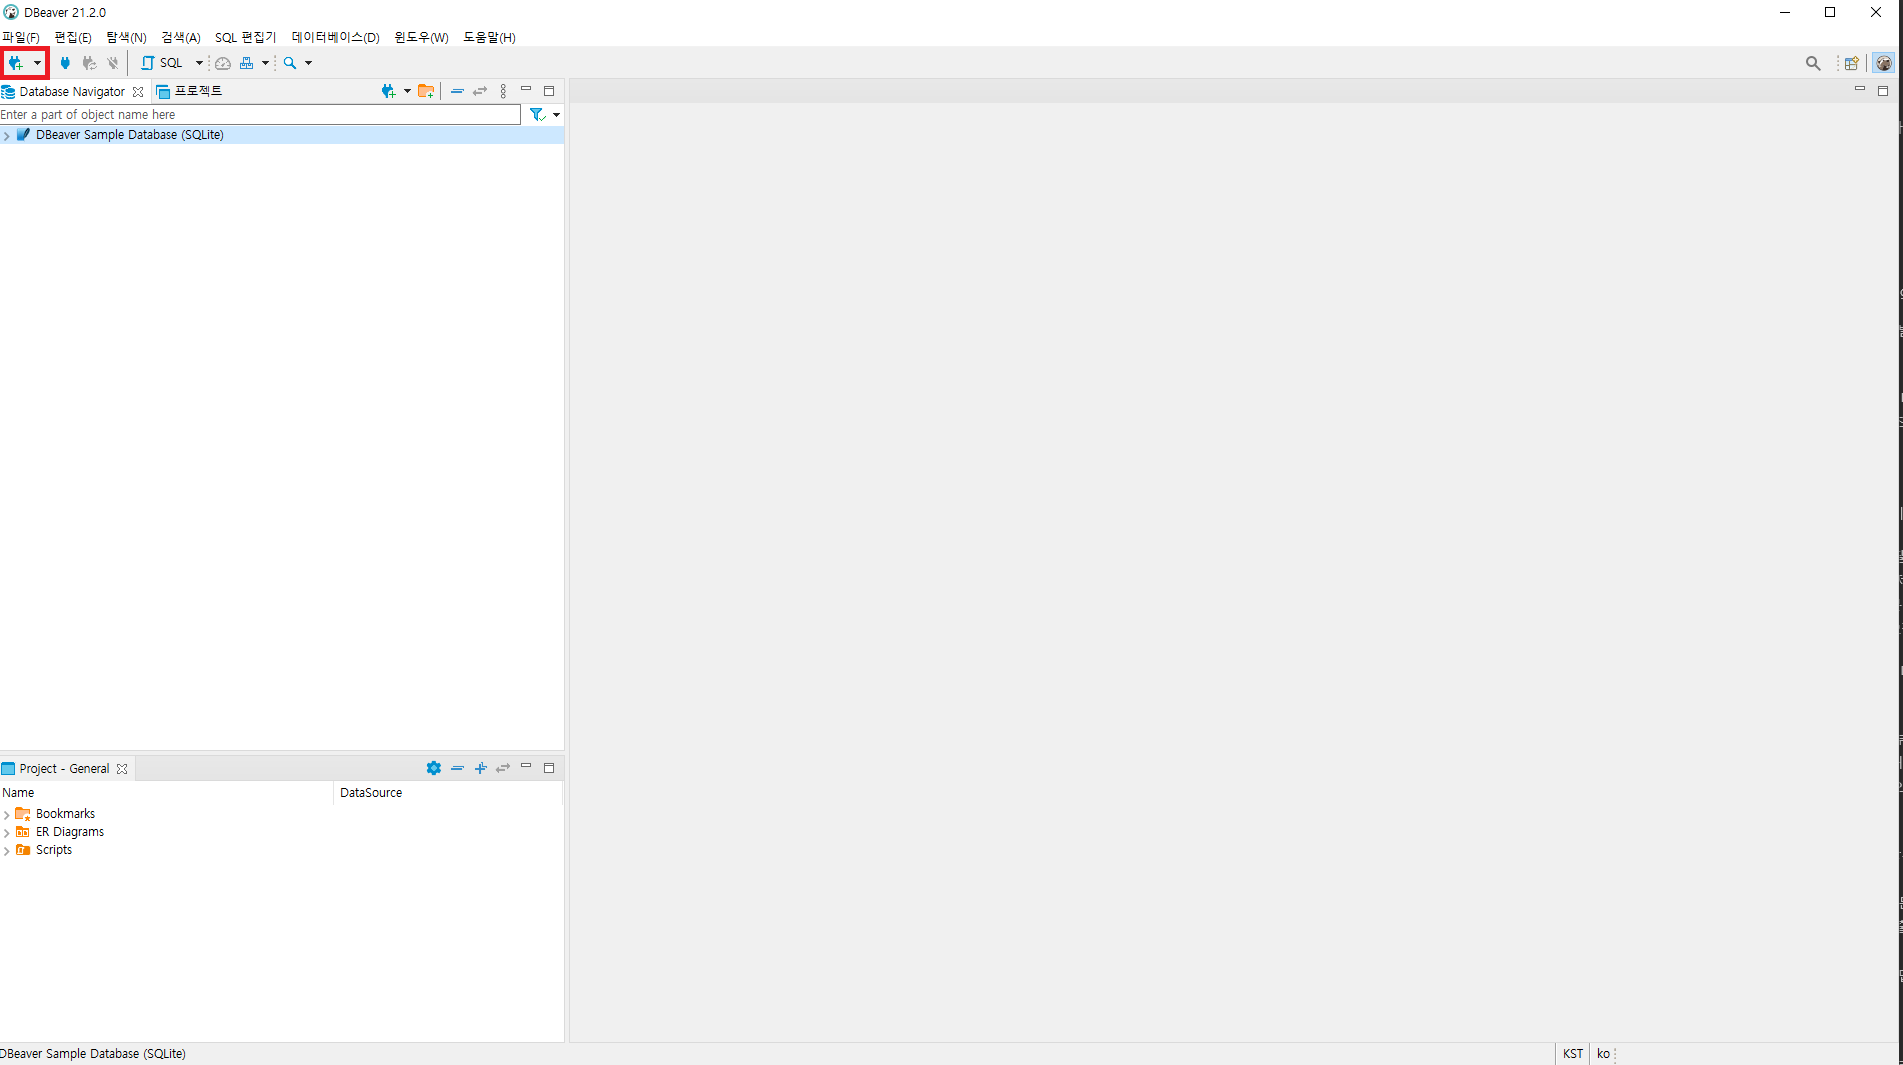Click the object name filter input field
The width and height of the screenshot is (1903, 1065).
coord(260,115)
